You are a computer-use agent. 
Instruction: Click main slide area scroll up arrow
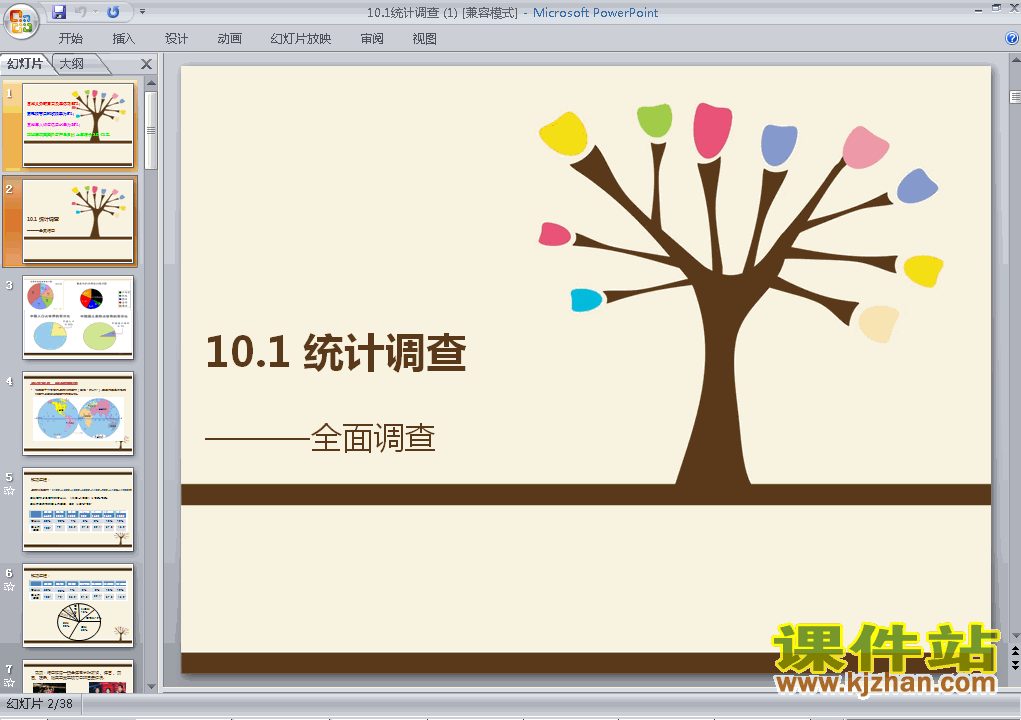point(1015,60)
